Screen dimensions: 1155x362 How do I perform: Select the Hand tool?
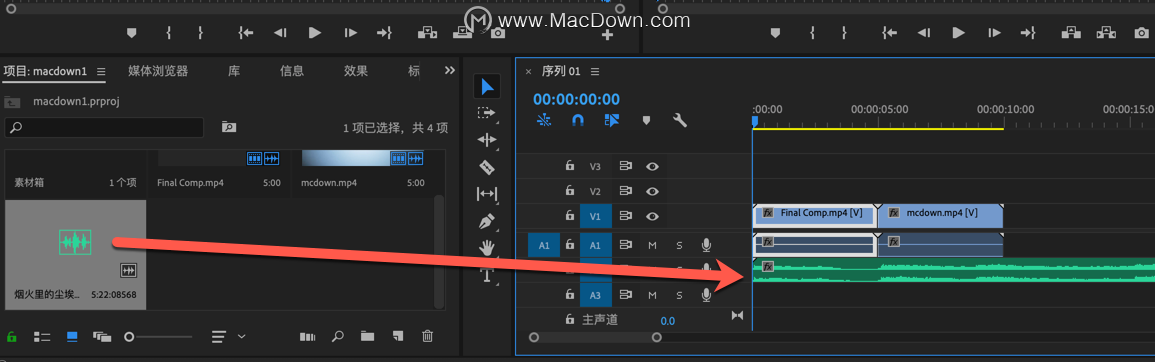click(487, 247)
